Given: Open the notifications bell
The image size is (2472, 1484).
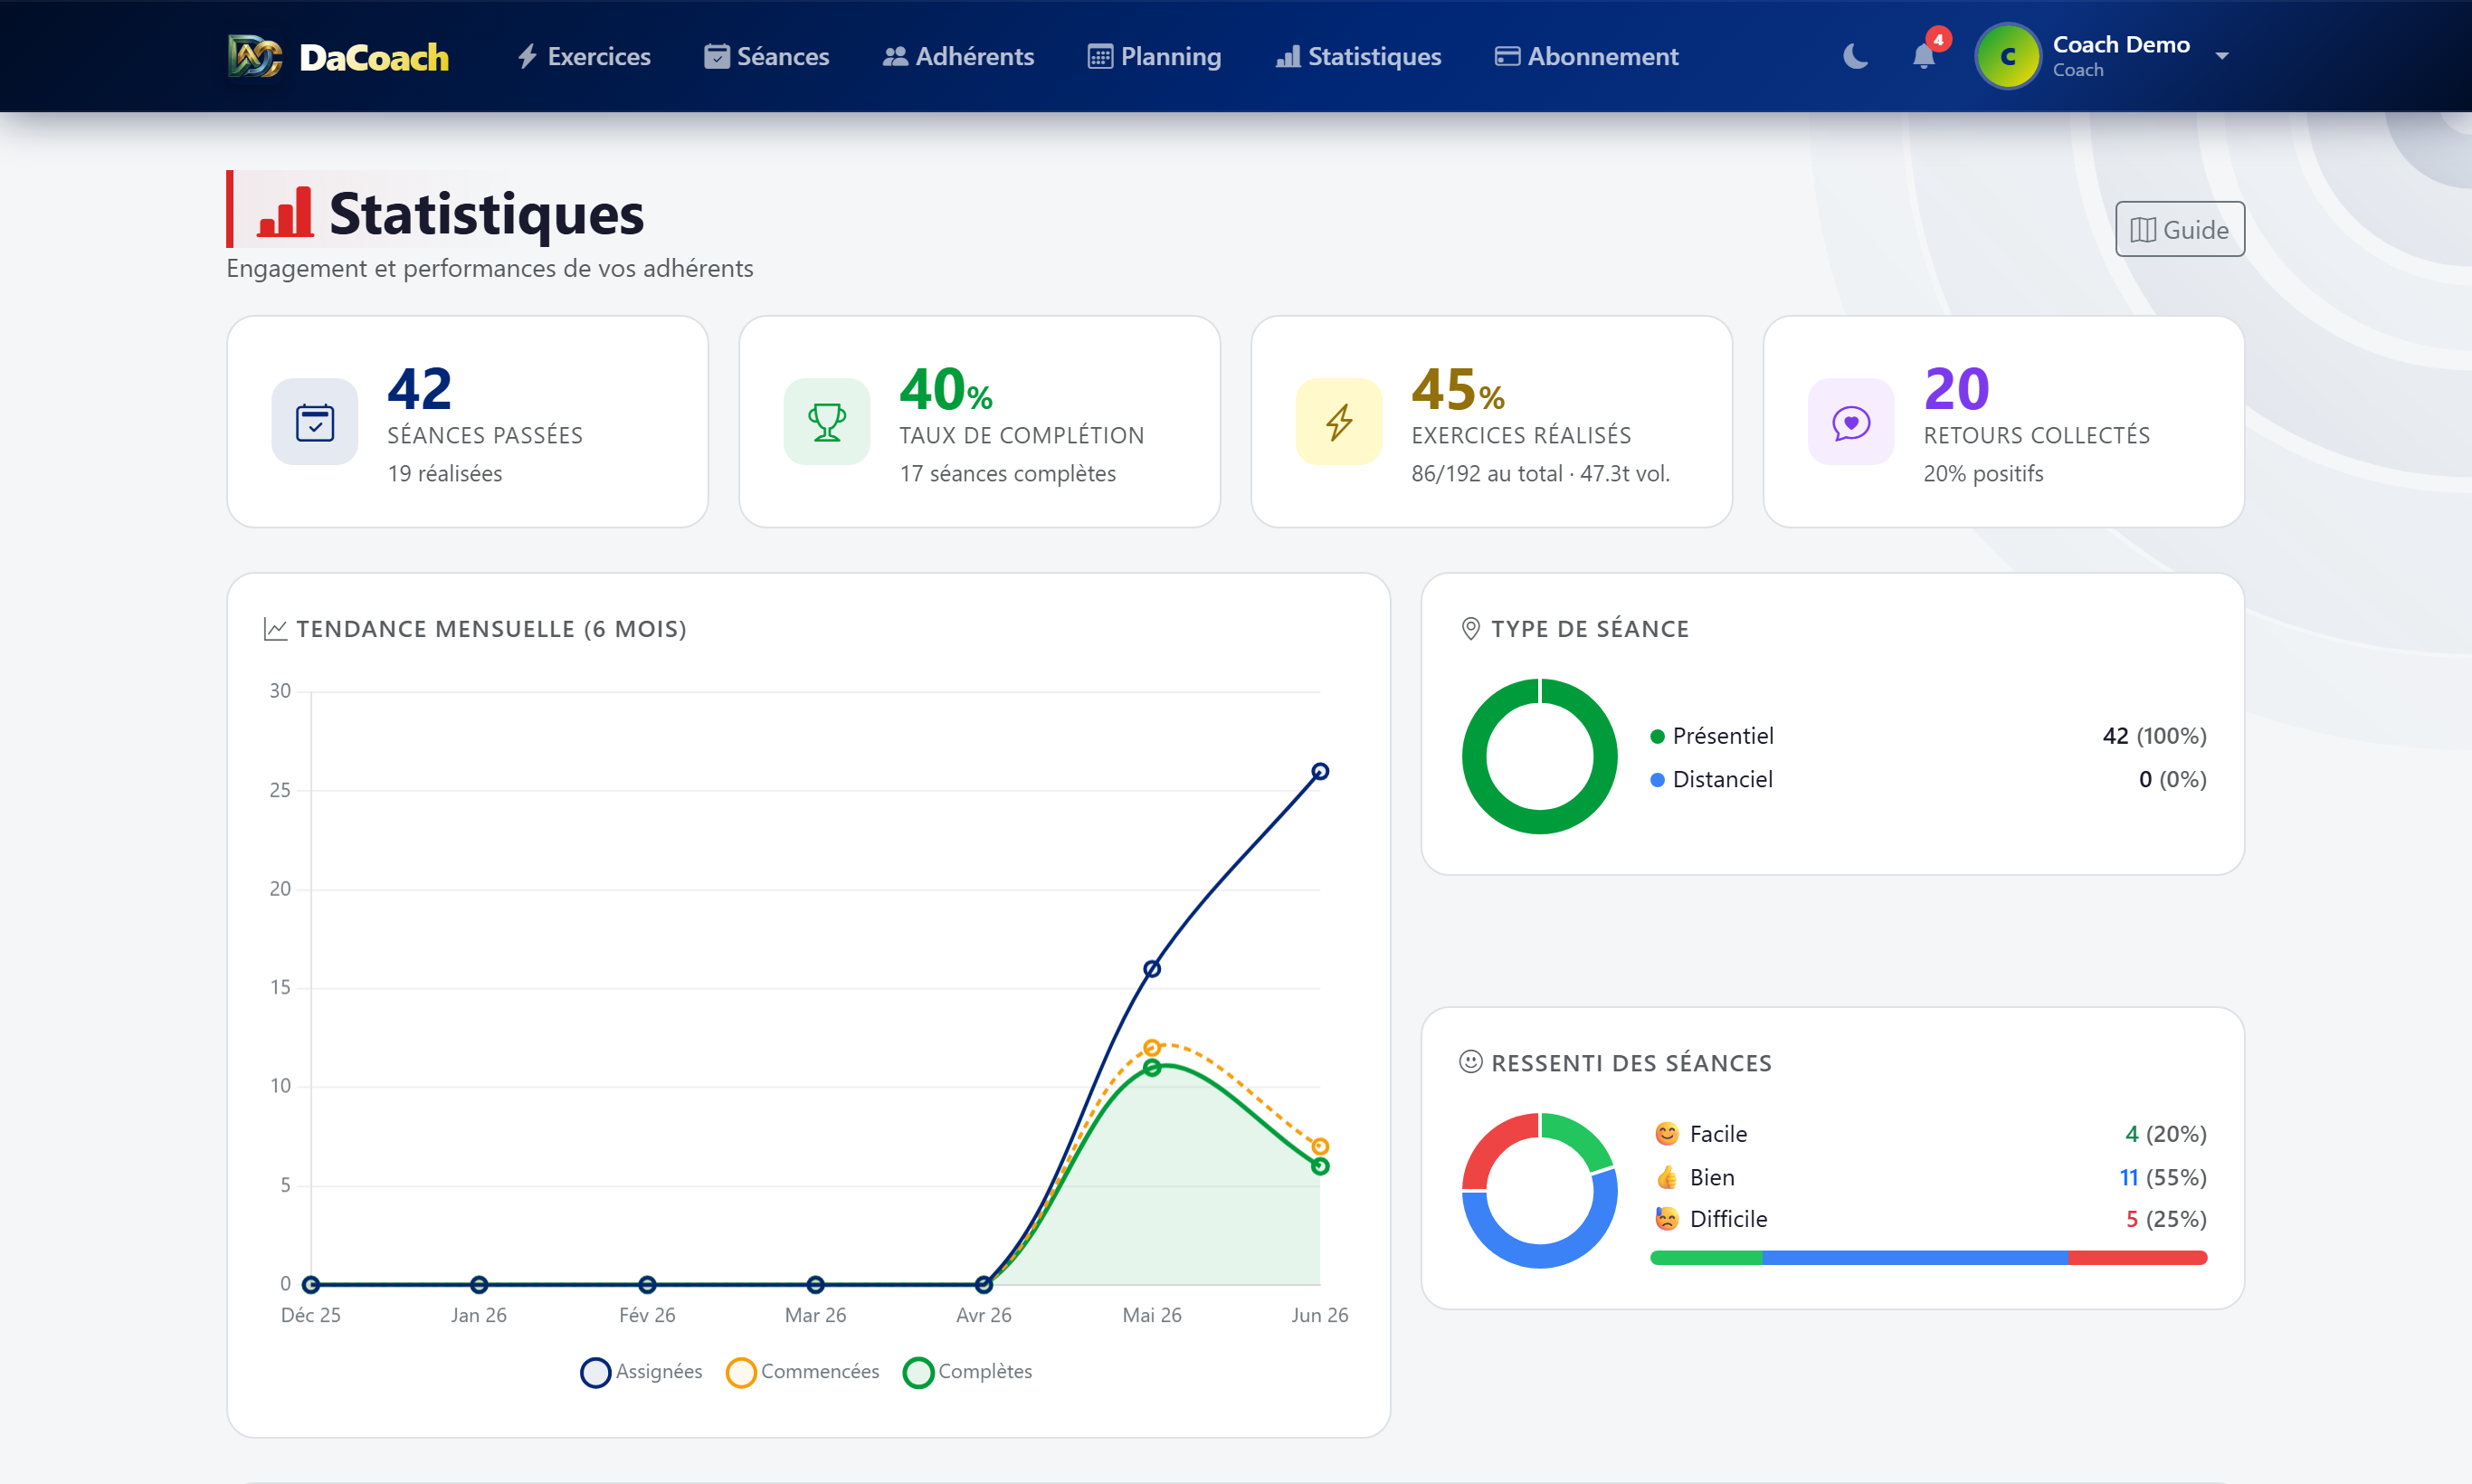Looking at the screenshot, I should [x=1923, y=56].
